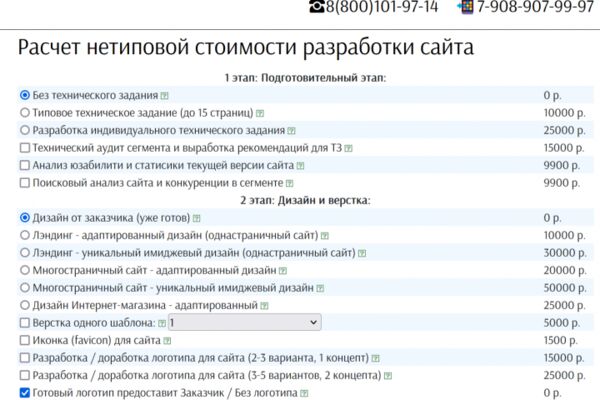600x400 pixels.
Task: Click the mobile phone icon before 7-908-907-99-97
Action: (x=466, y=7)
